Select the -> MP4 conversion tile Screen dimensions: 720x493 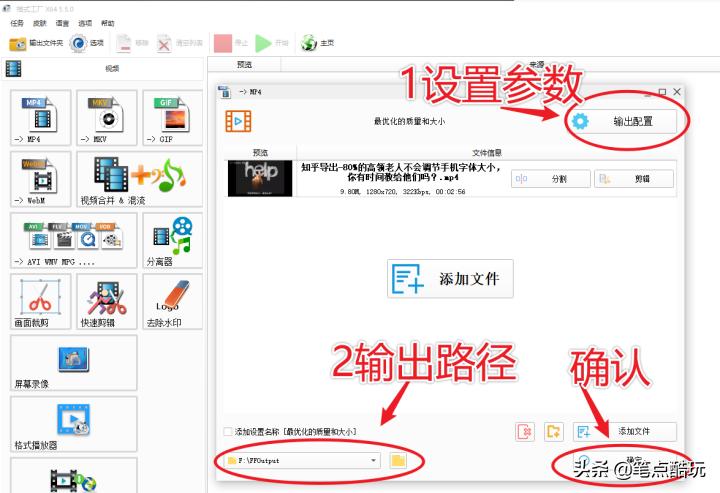click(41, 118)
